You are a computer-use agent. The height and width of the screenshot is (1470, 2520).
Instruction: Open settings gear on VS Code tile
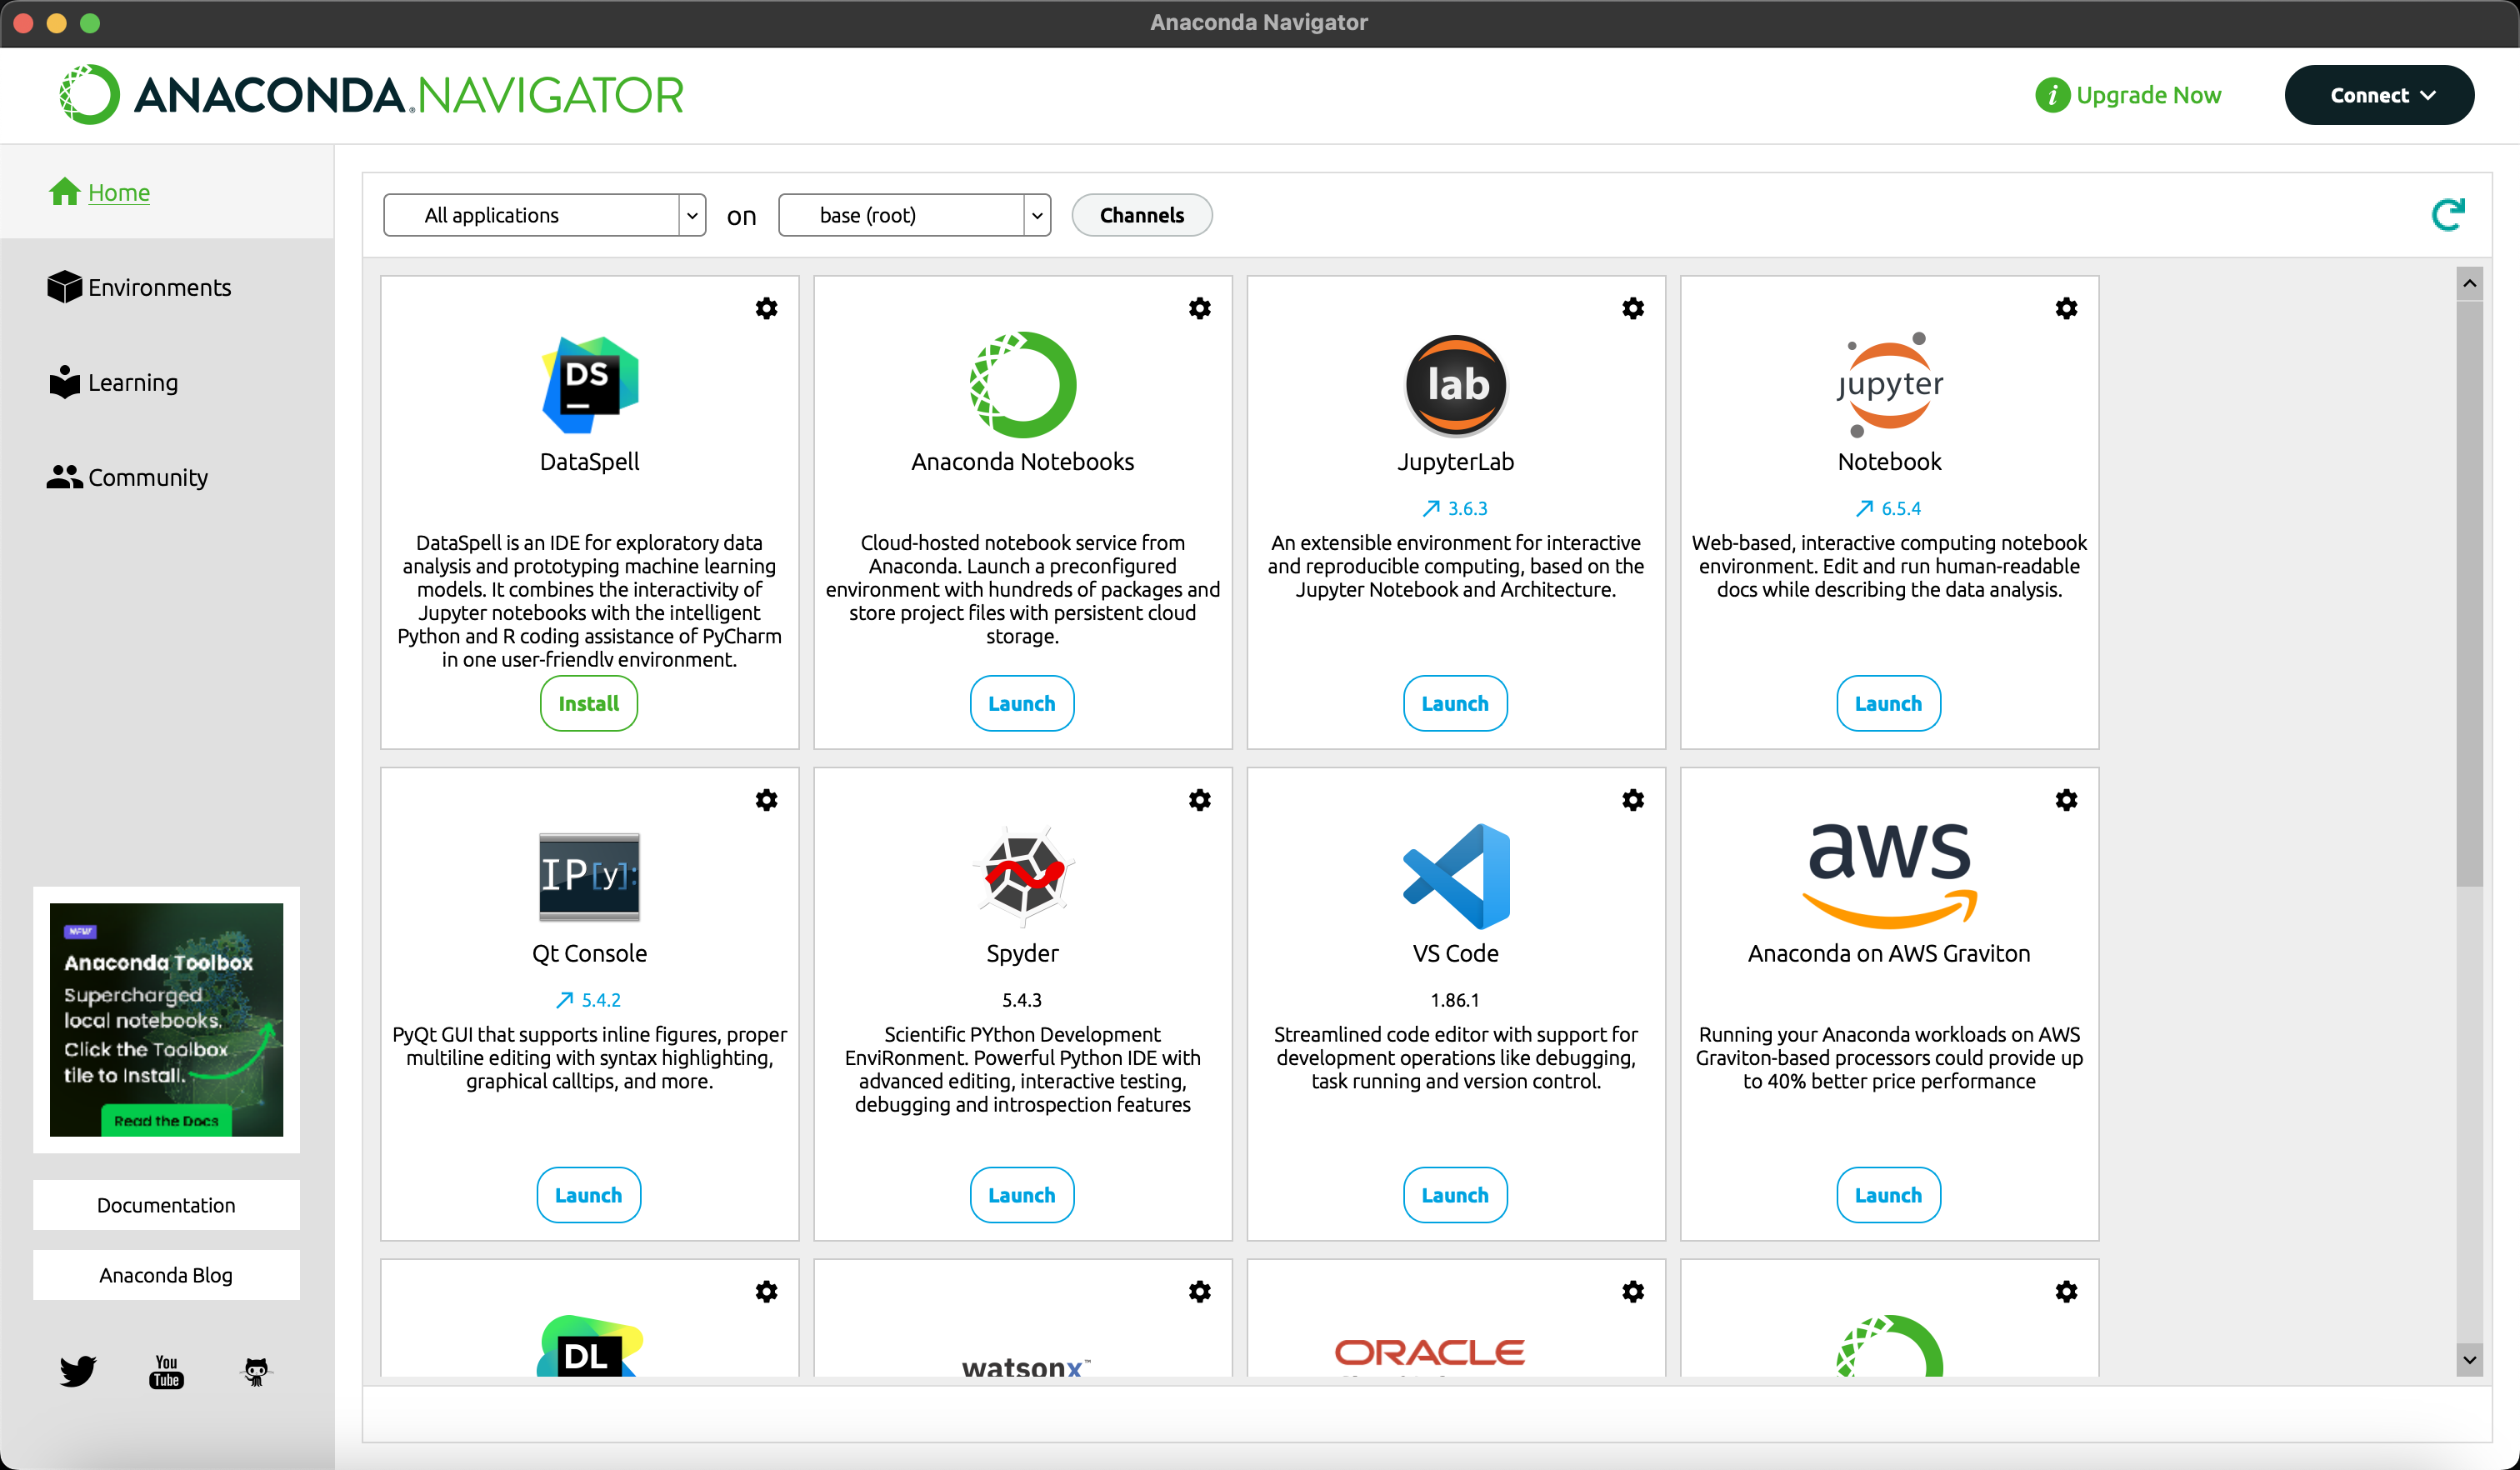pyautogui.click(x=1633, y=800)
